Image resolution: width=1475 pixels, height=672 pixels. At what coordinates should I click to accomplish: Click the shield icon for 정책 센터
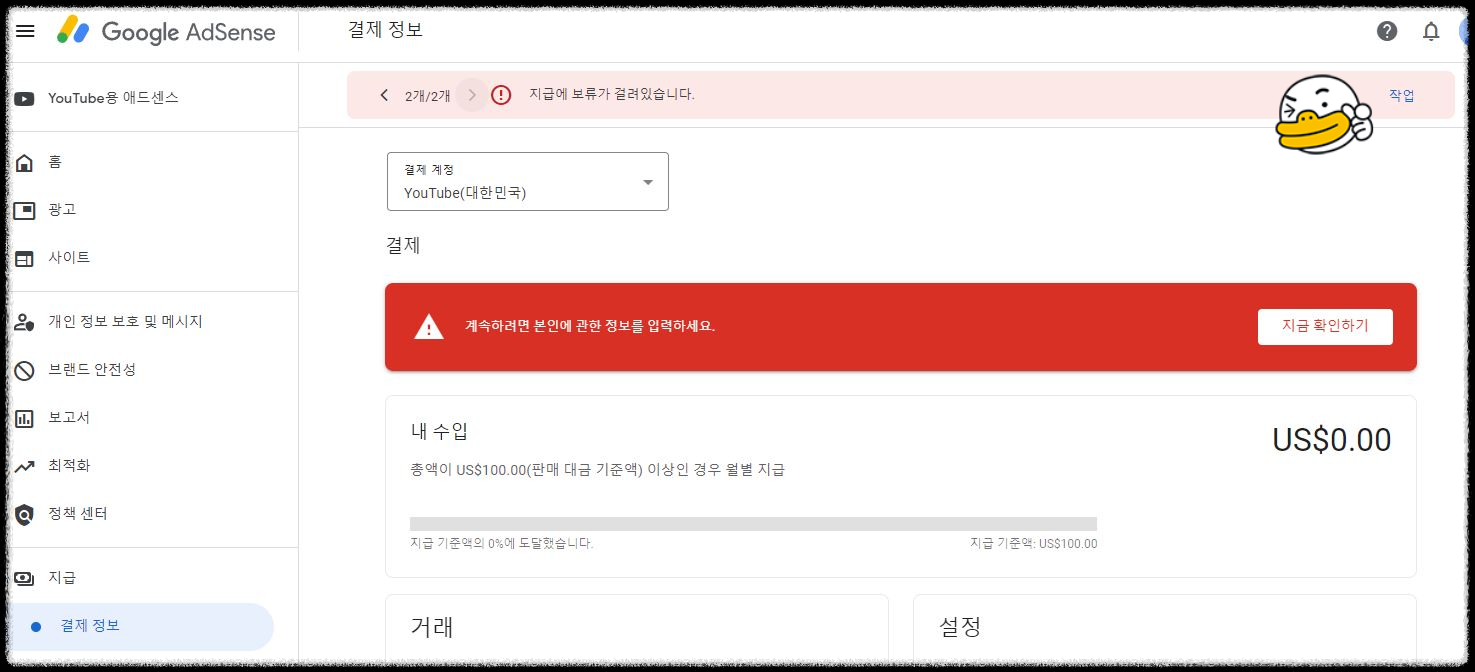(25, 514)
